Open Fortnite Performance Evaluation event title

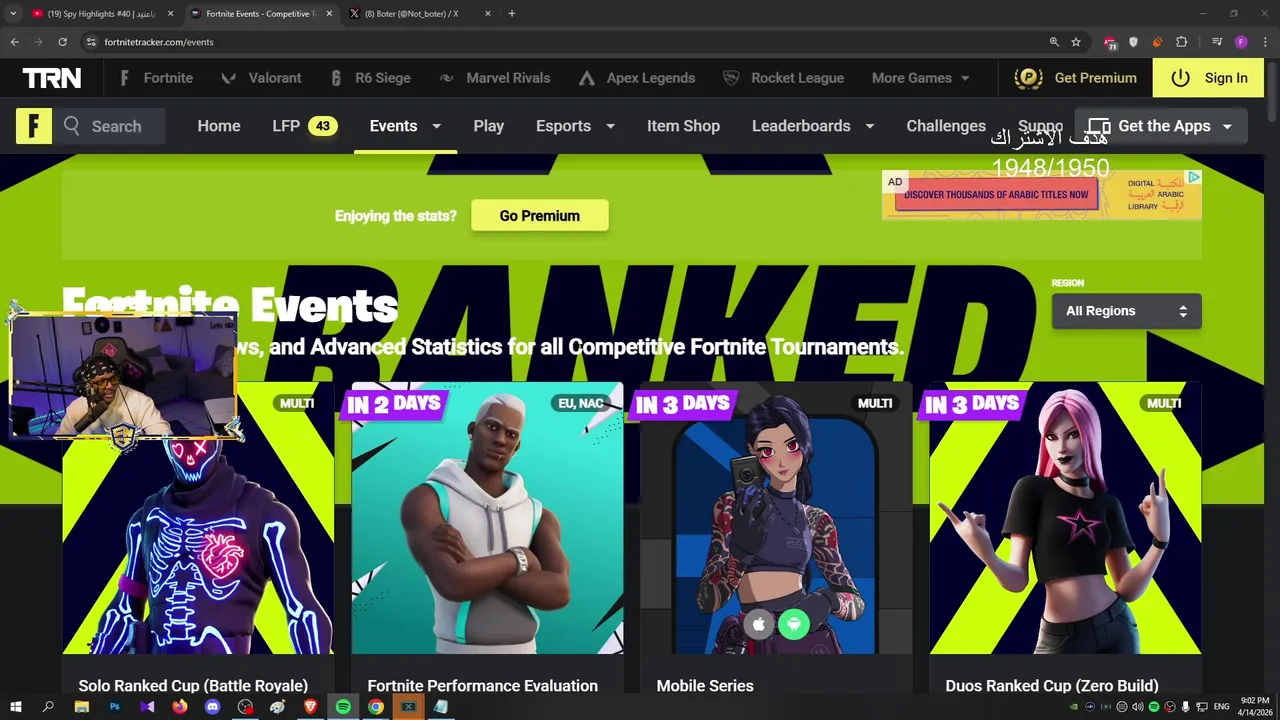pyautogui.click(x=482, y=686)
